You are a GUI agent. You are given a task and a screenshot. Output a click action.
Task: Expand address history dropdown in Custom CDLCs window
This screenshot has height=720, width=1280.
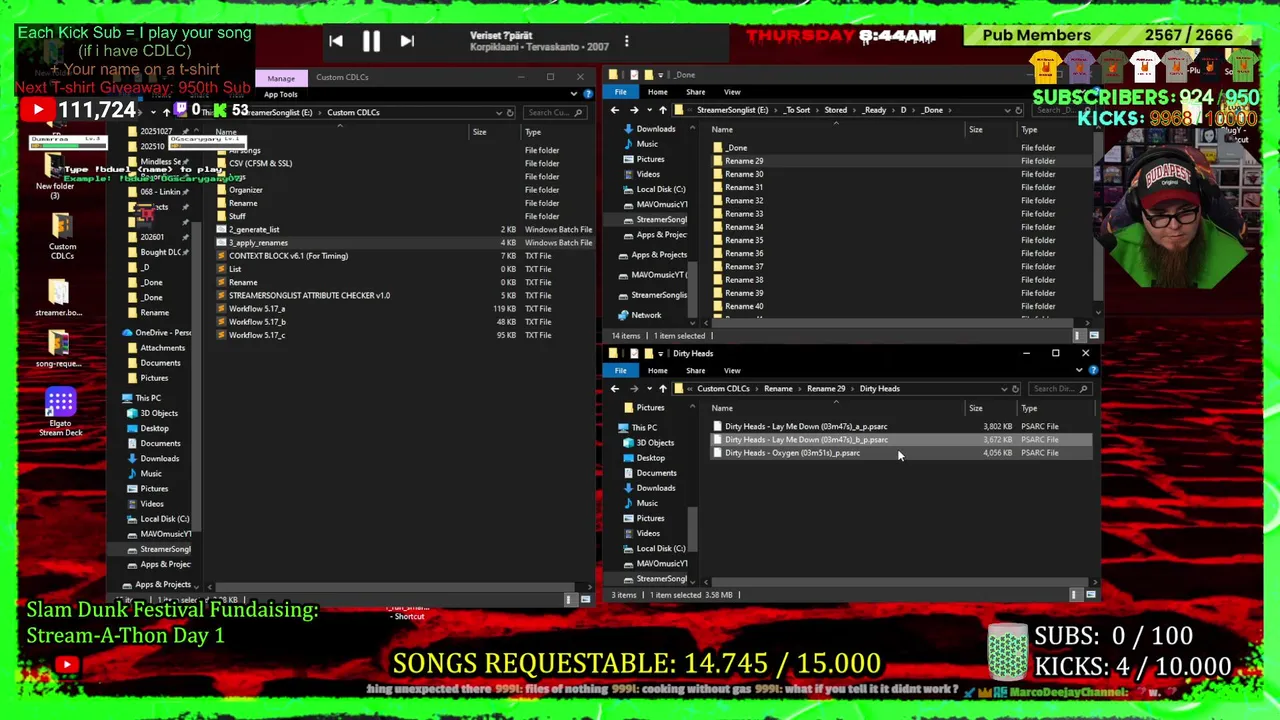pos(498,113)
